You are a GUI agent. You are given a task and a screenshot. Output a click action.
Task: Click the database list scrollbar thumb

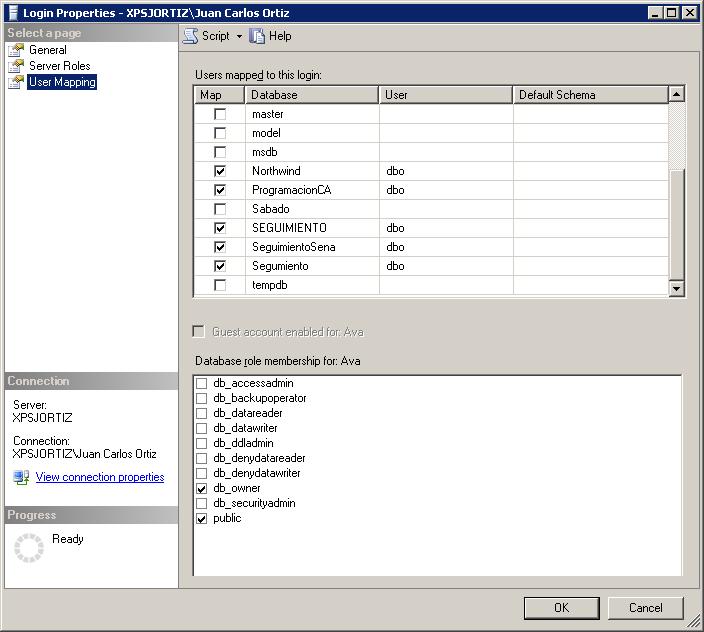click(x=676, y=224)
